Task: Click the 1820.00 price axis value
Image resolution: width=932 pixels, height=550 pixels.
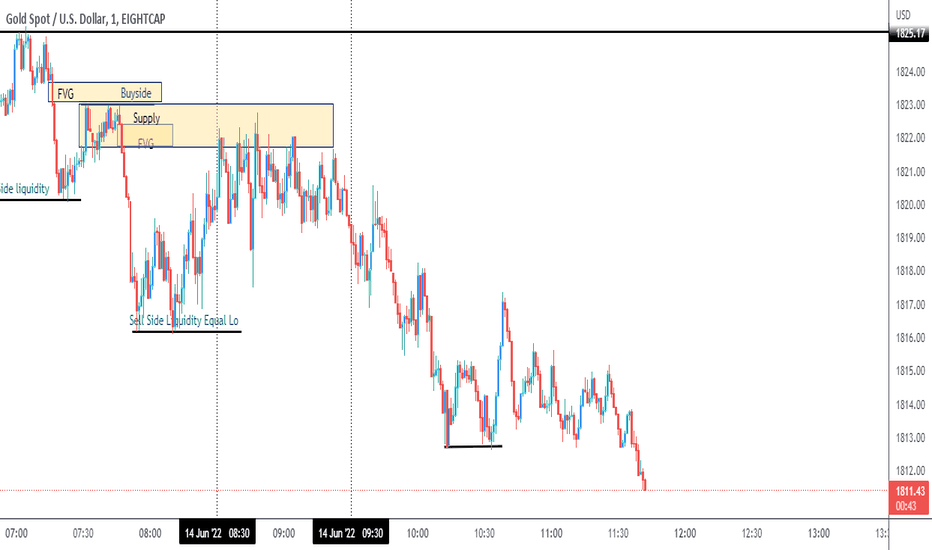Action: point(911,205)
